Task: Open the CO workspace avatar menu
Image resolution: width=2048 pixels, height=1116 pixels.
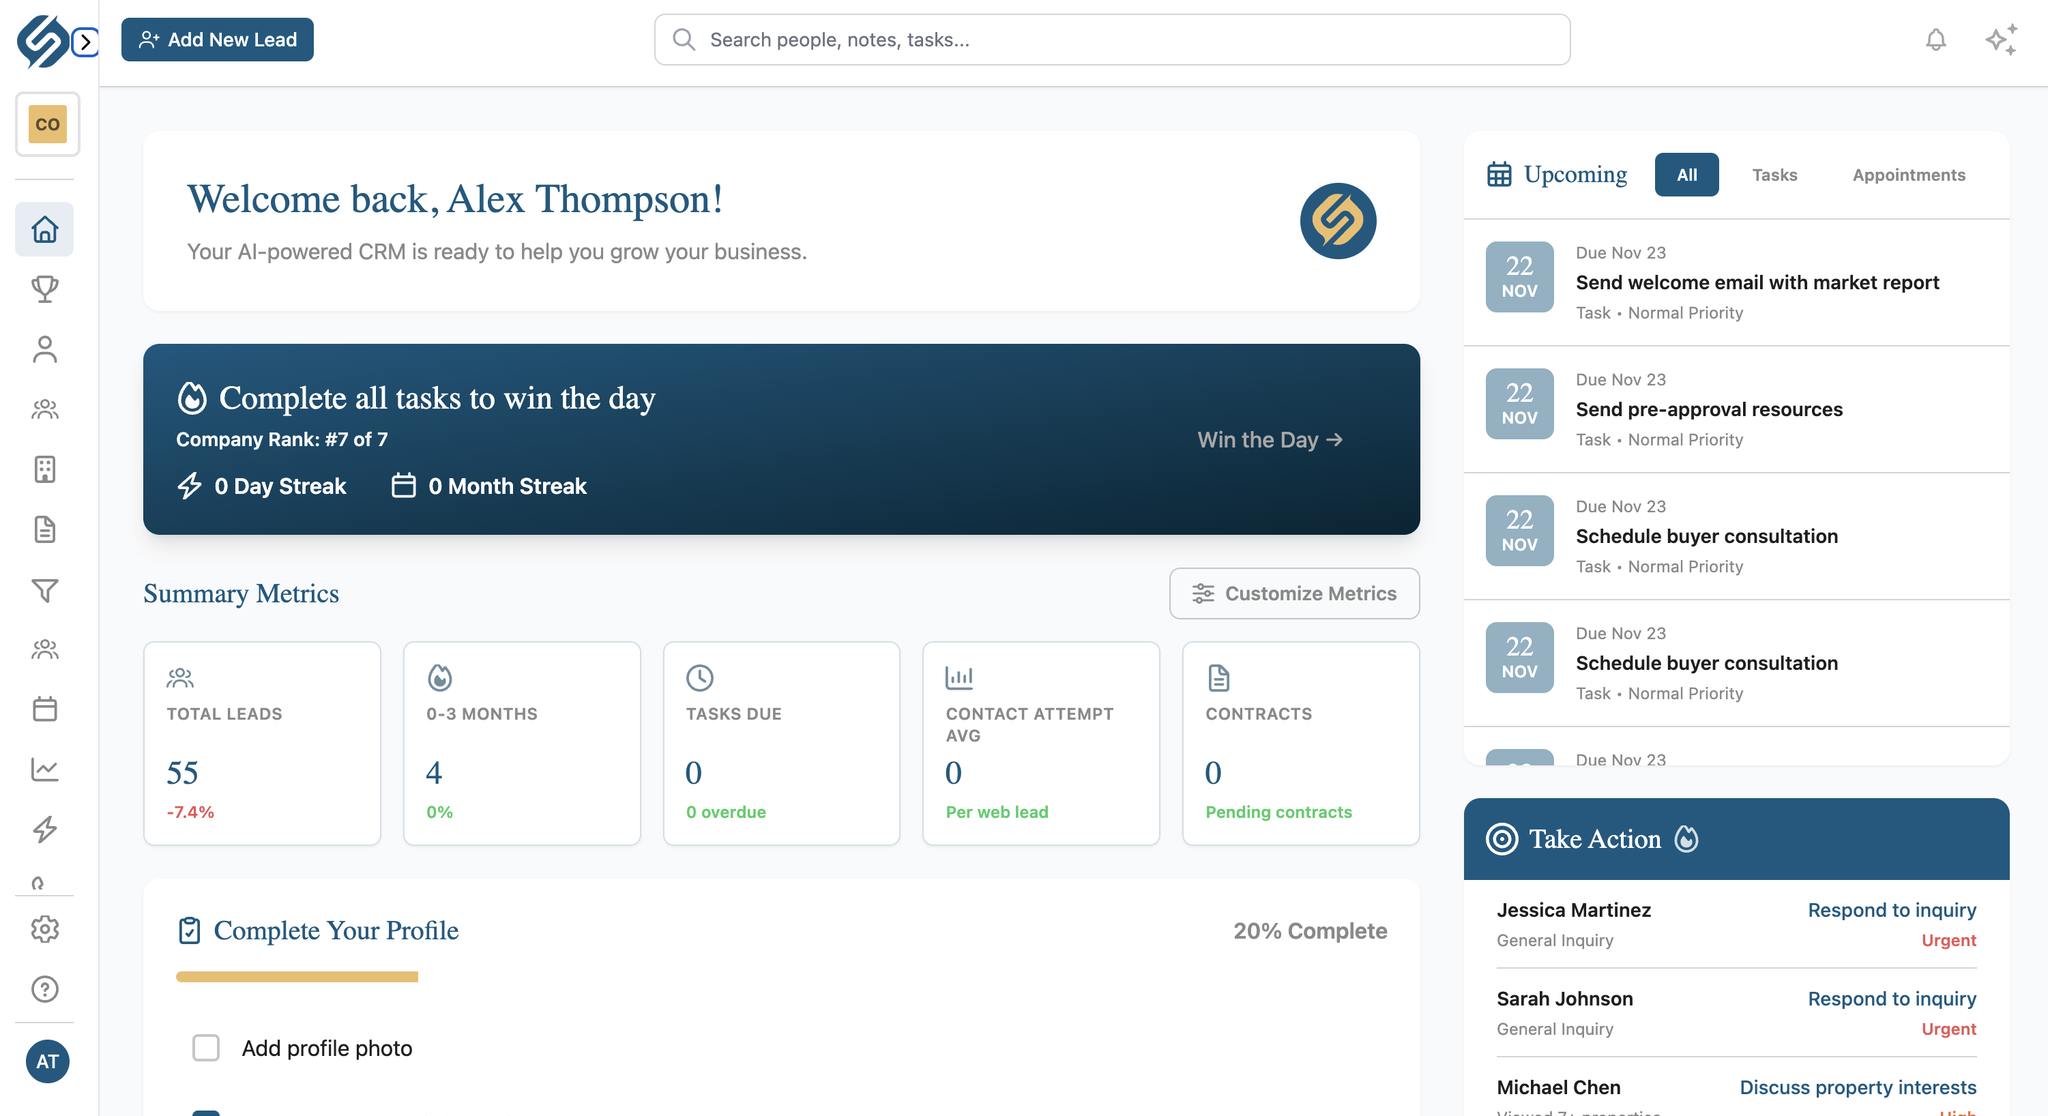Action: click(46, 124)
